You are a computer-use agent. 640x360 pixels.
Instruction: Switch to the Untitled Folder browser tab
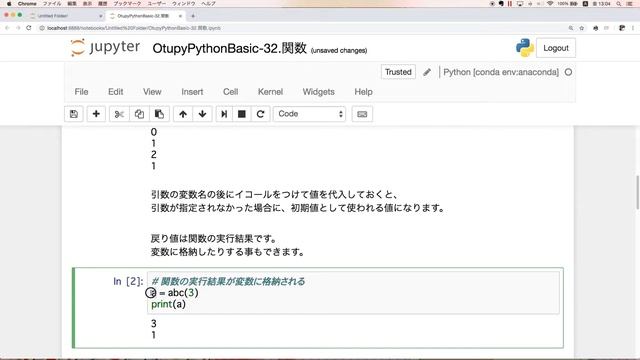click(x=65, y=16)
